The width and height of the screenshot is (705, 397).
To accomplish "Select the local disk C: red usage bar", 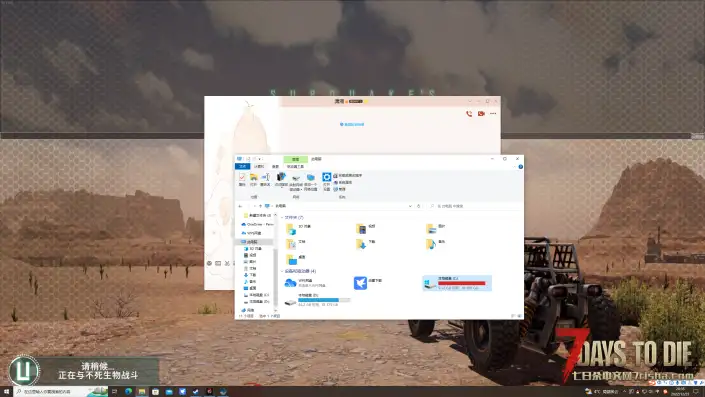I will [x=462, y=283].
